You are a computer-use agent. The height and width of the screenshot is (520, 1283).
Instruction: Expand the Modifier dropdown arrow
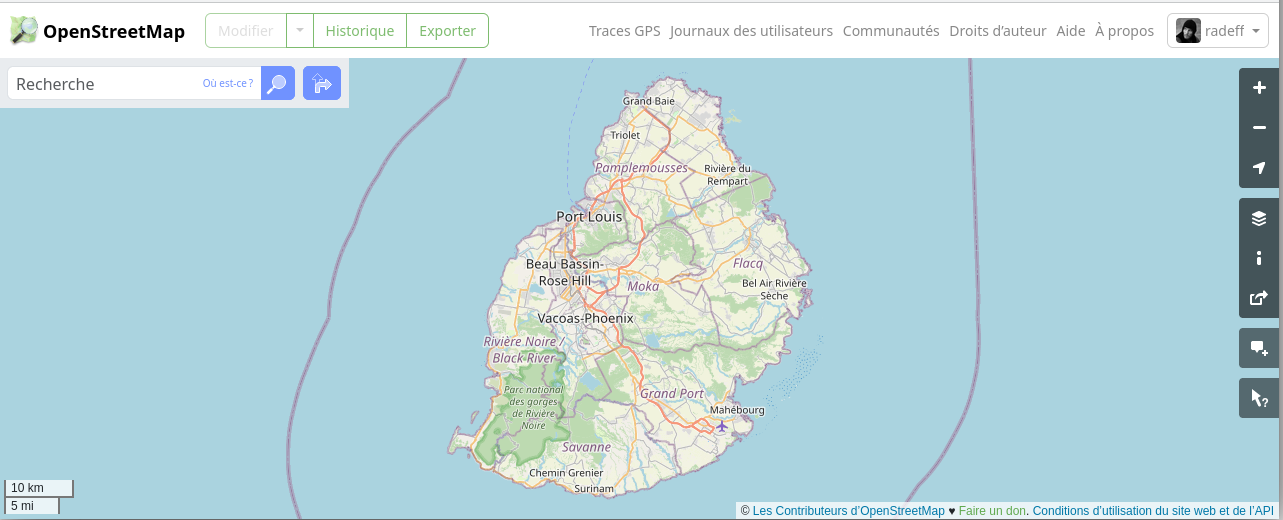(300, 31)
